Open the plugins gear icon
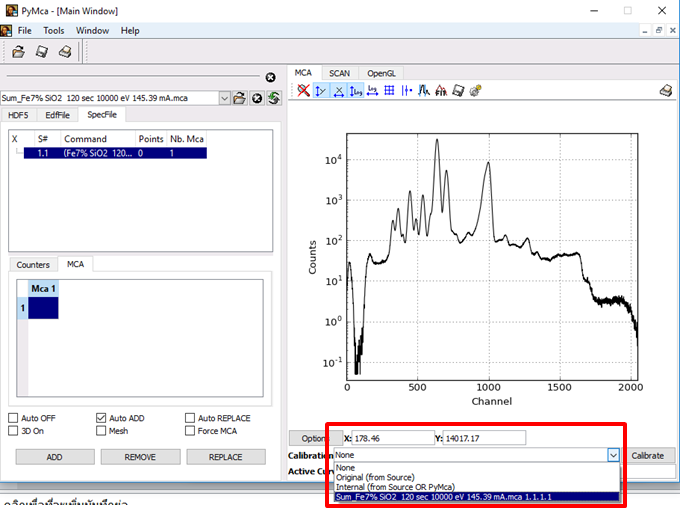The width and height of the screenshot is (680, 508). [x=475, y=90]
